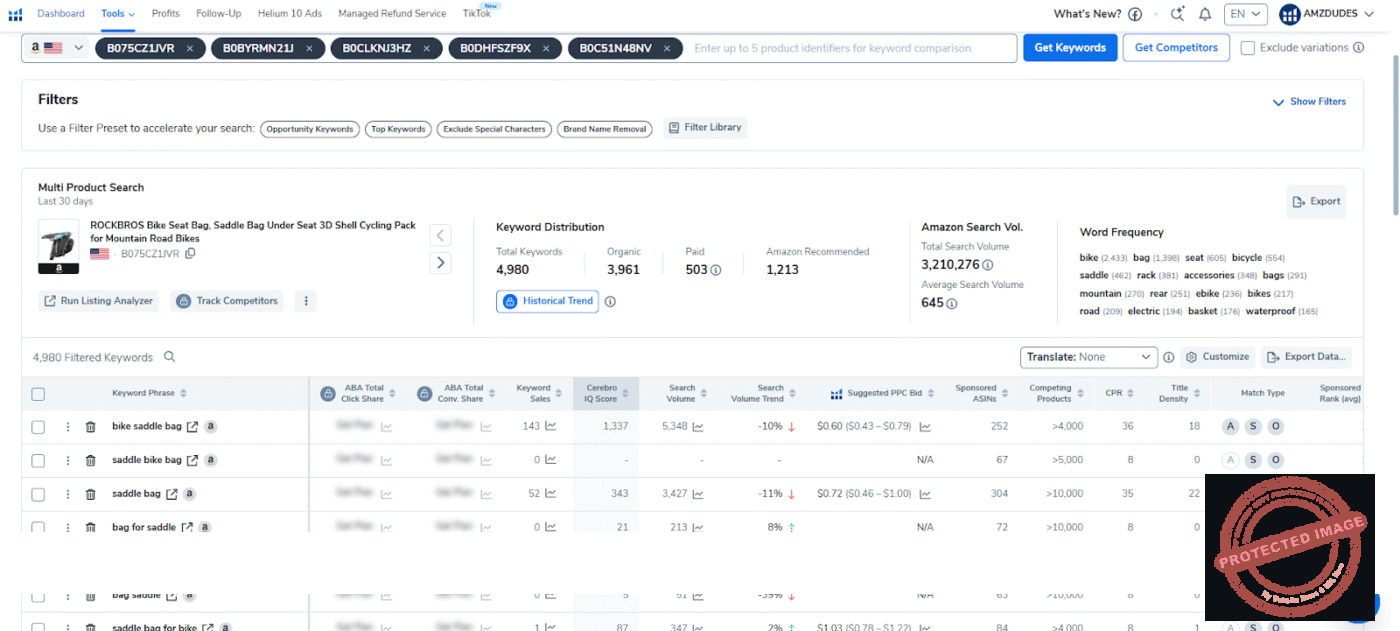Click the Get Competitors button
1400x631 pixels.
tap(1176, 48)
